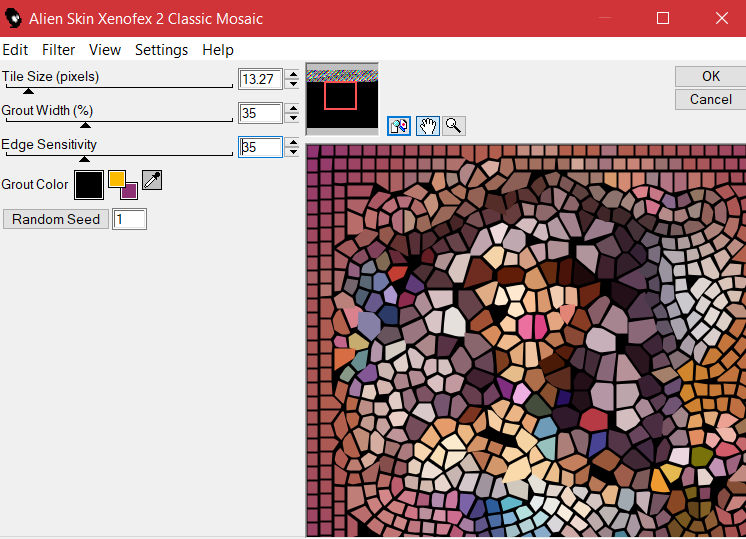Open the View menu
The image size is (746, 539).
pyautogui.click(x=105, y=49)
